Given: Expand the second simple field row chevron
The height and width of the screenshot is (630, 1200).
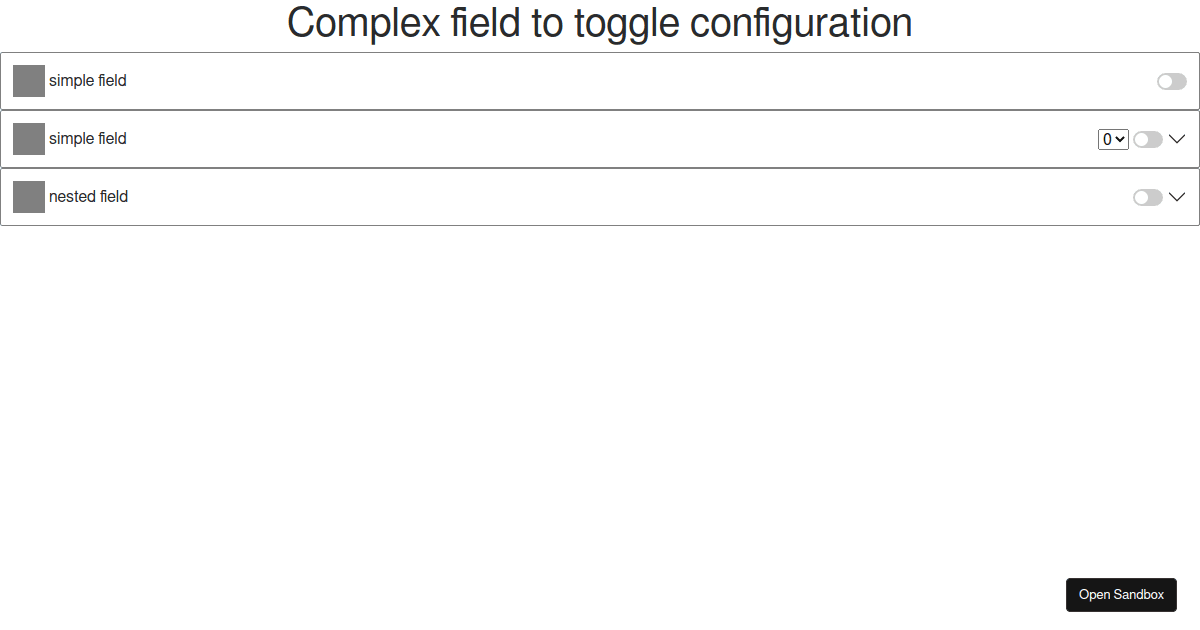Looking at the screenshot, I should click(1178, 139).
